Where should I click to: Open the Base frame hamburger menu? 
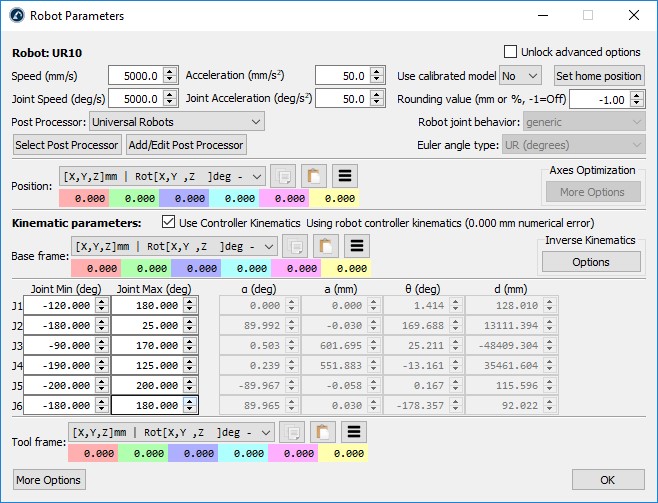coord(358,246)
